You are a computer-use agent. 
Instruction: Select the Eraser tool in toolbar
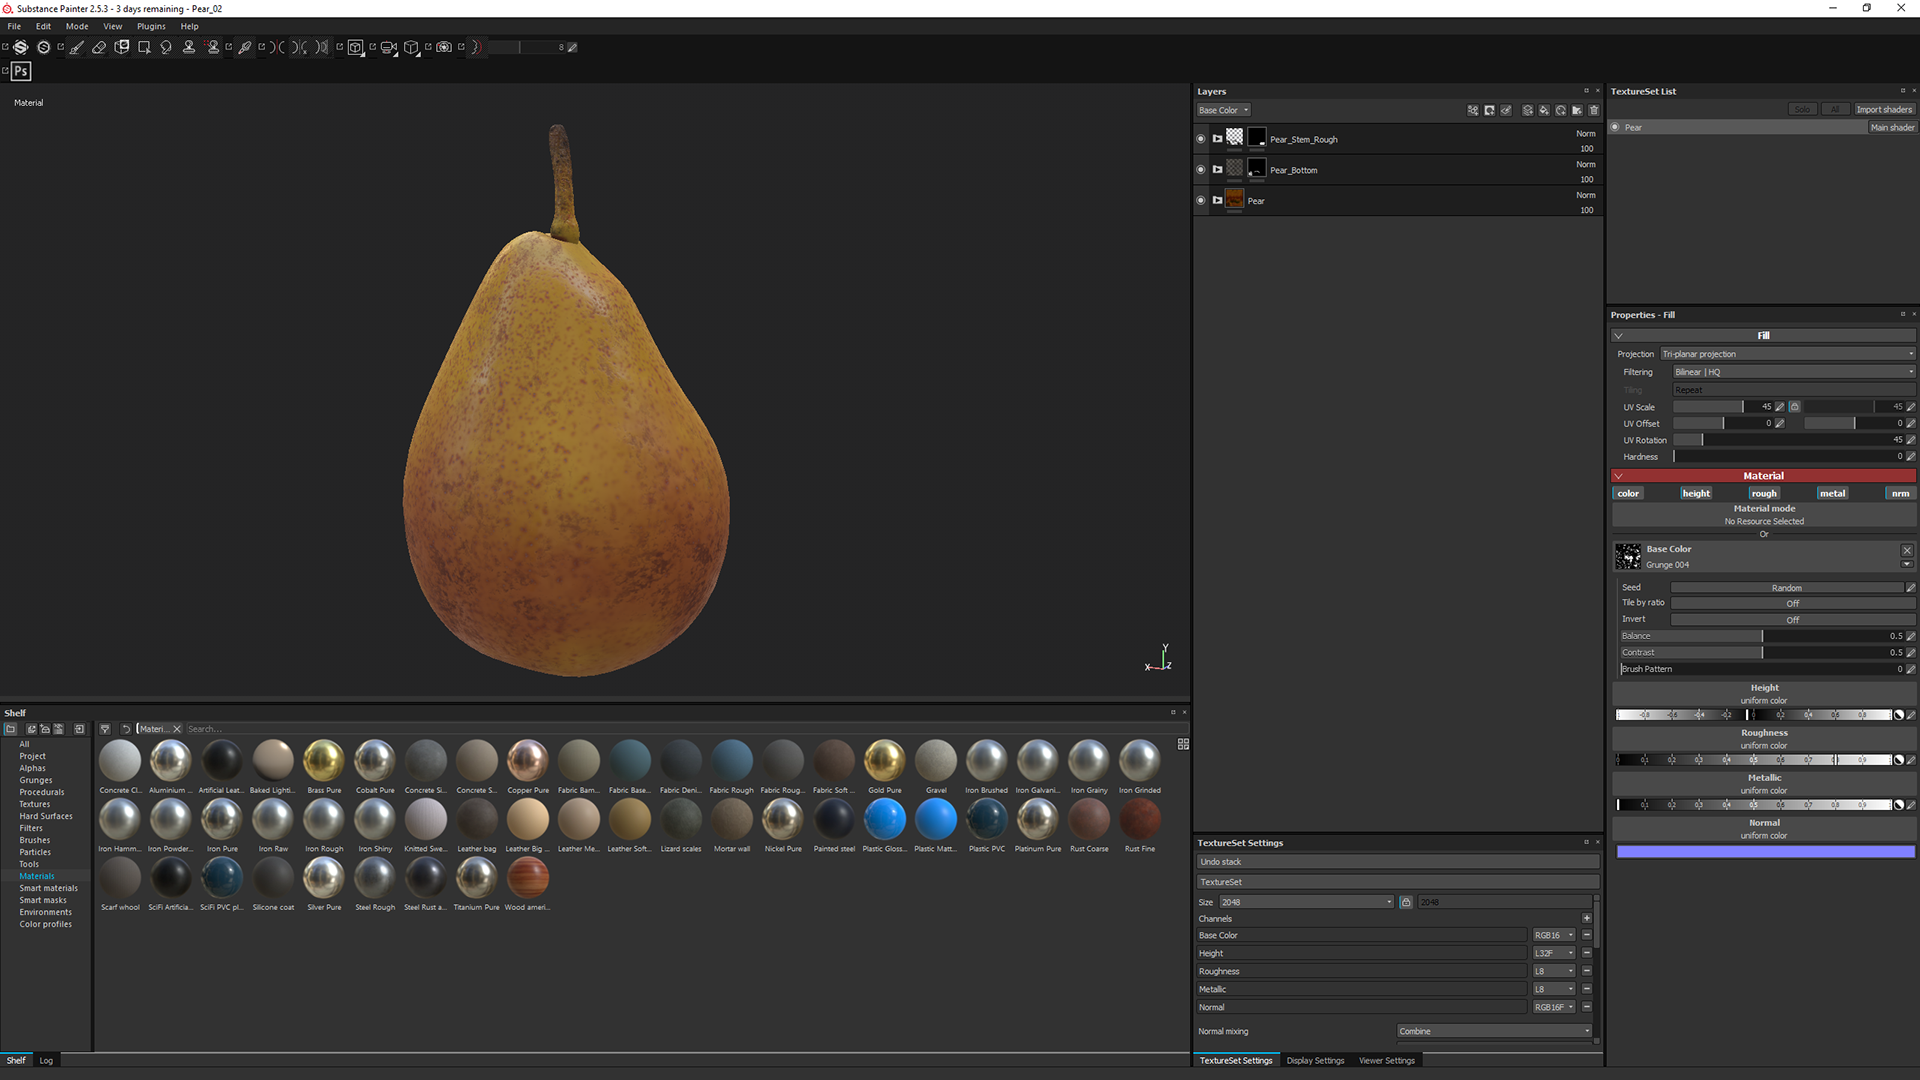click(x=99, y=47)
